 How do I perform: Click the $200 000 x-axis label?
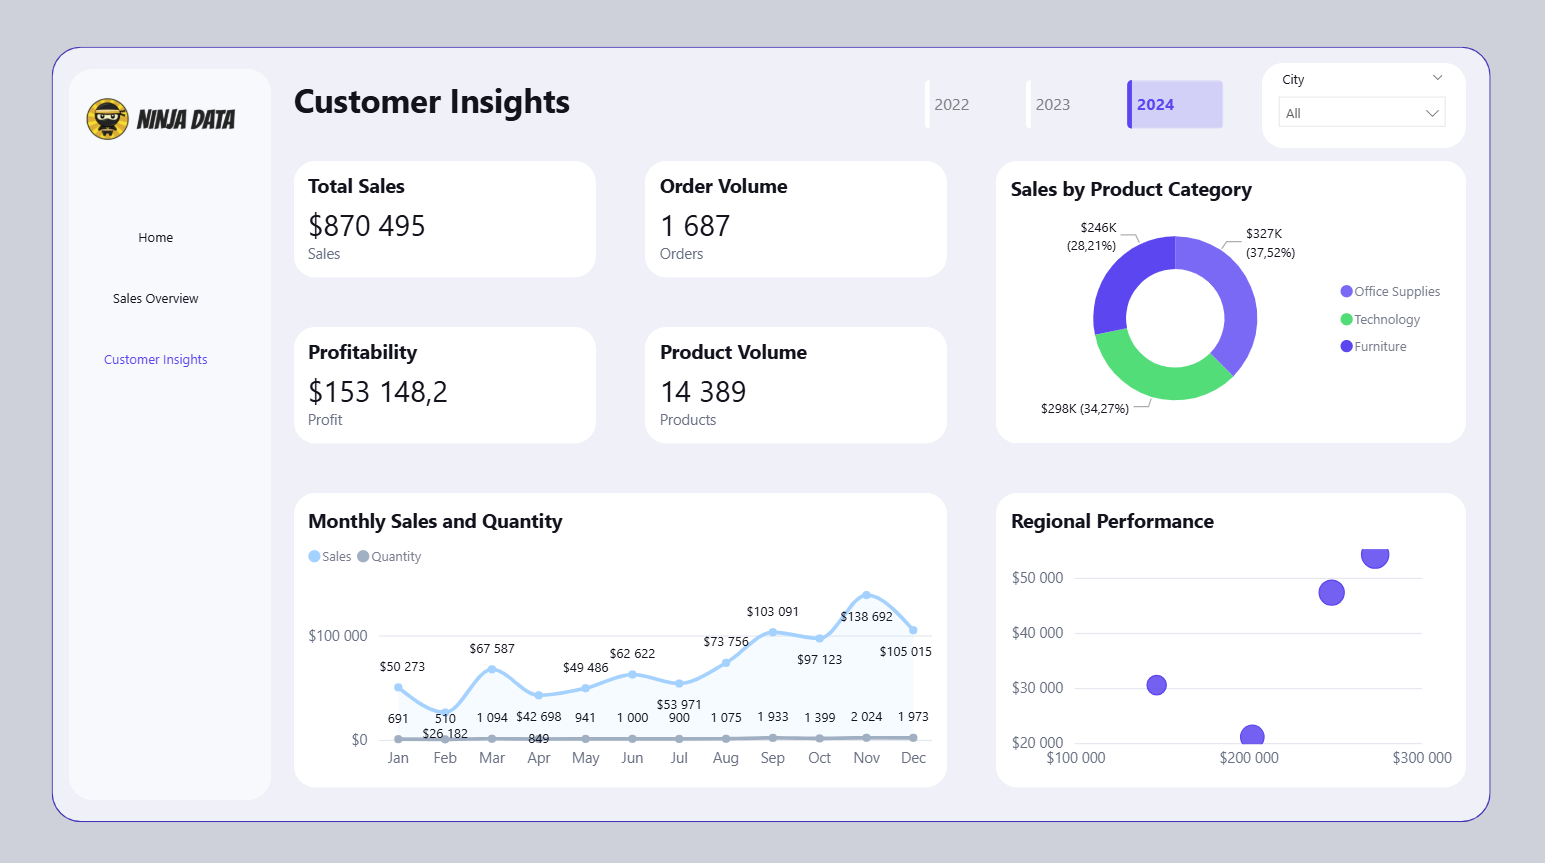click(x=1249, y=758)
